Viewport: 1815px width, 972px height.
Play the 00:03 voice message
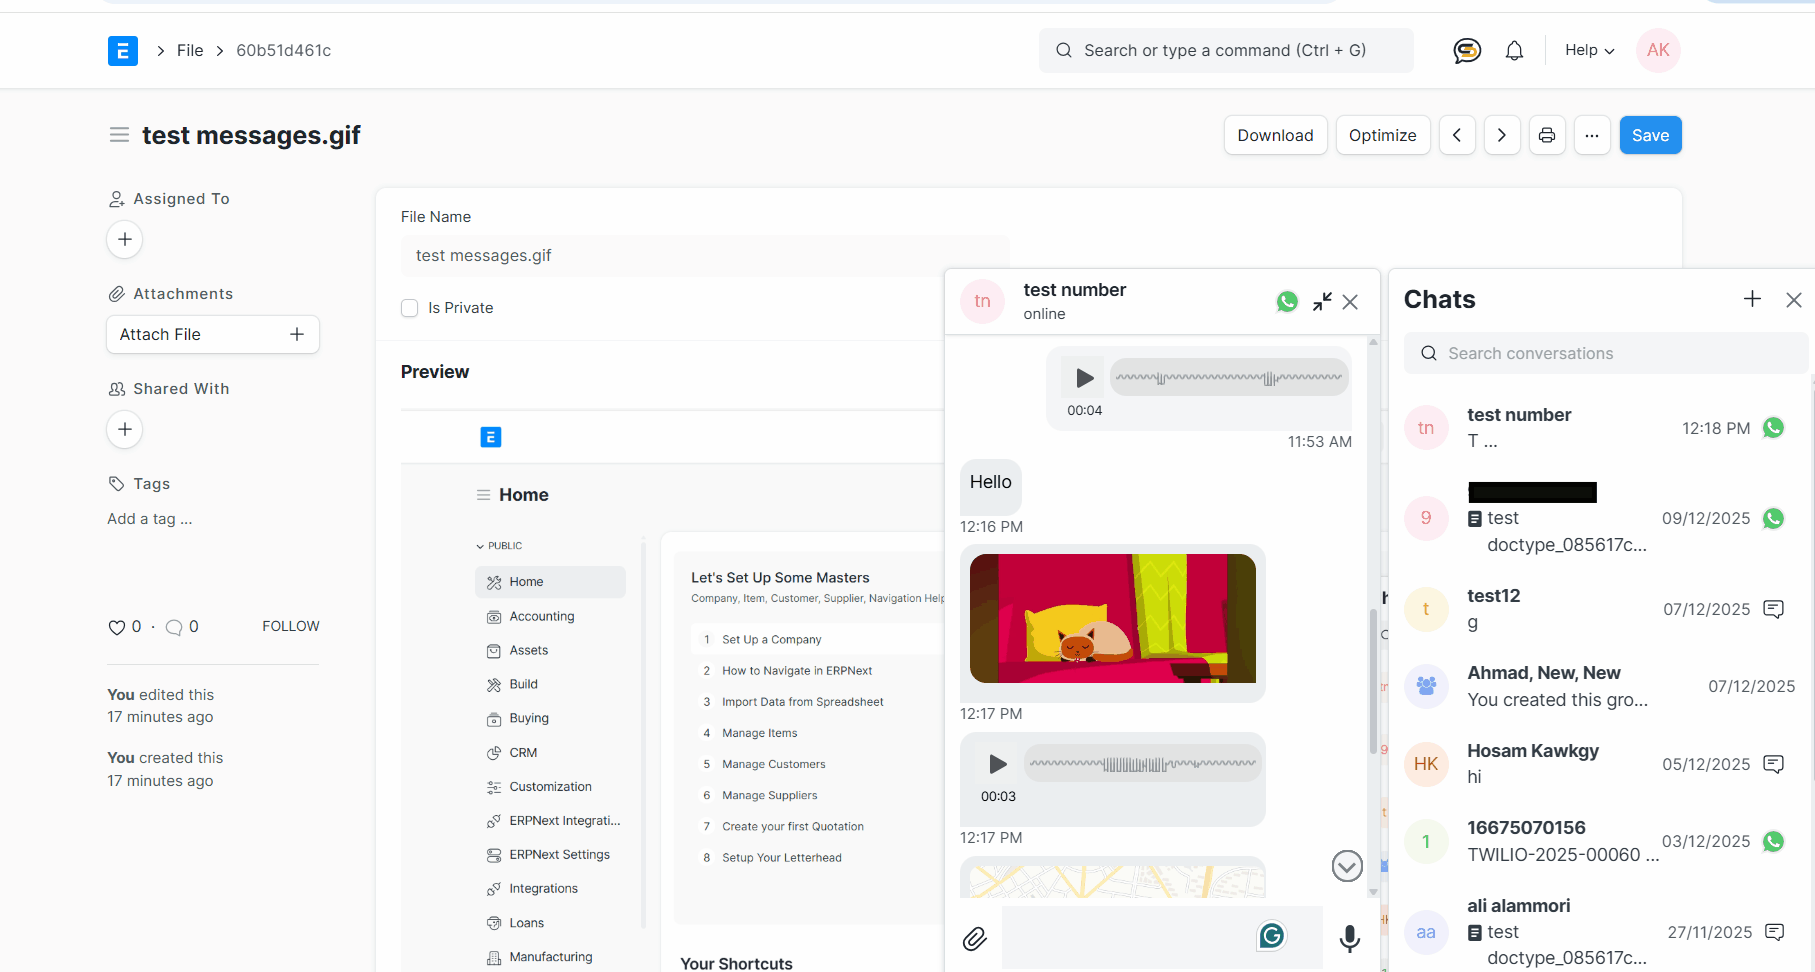(997, 764)
